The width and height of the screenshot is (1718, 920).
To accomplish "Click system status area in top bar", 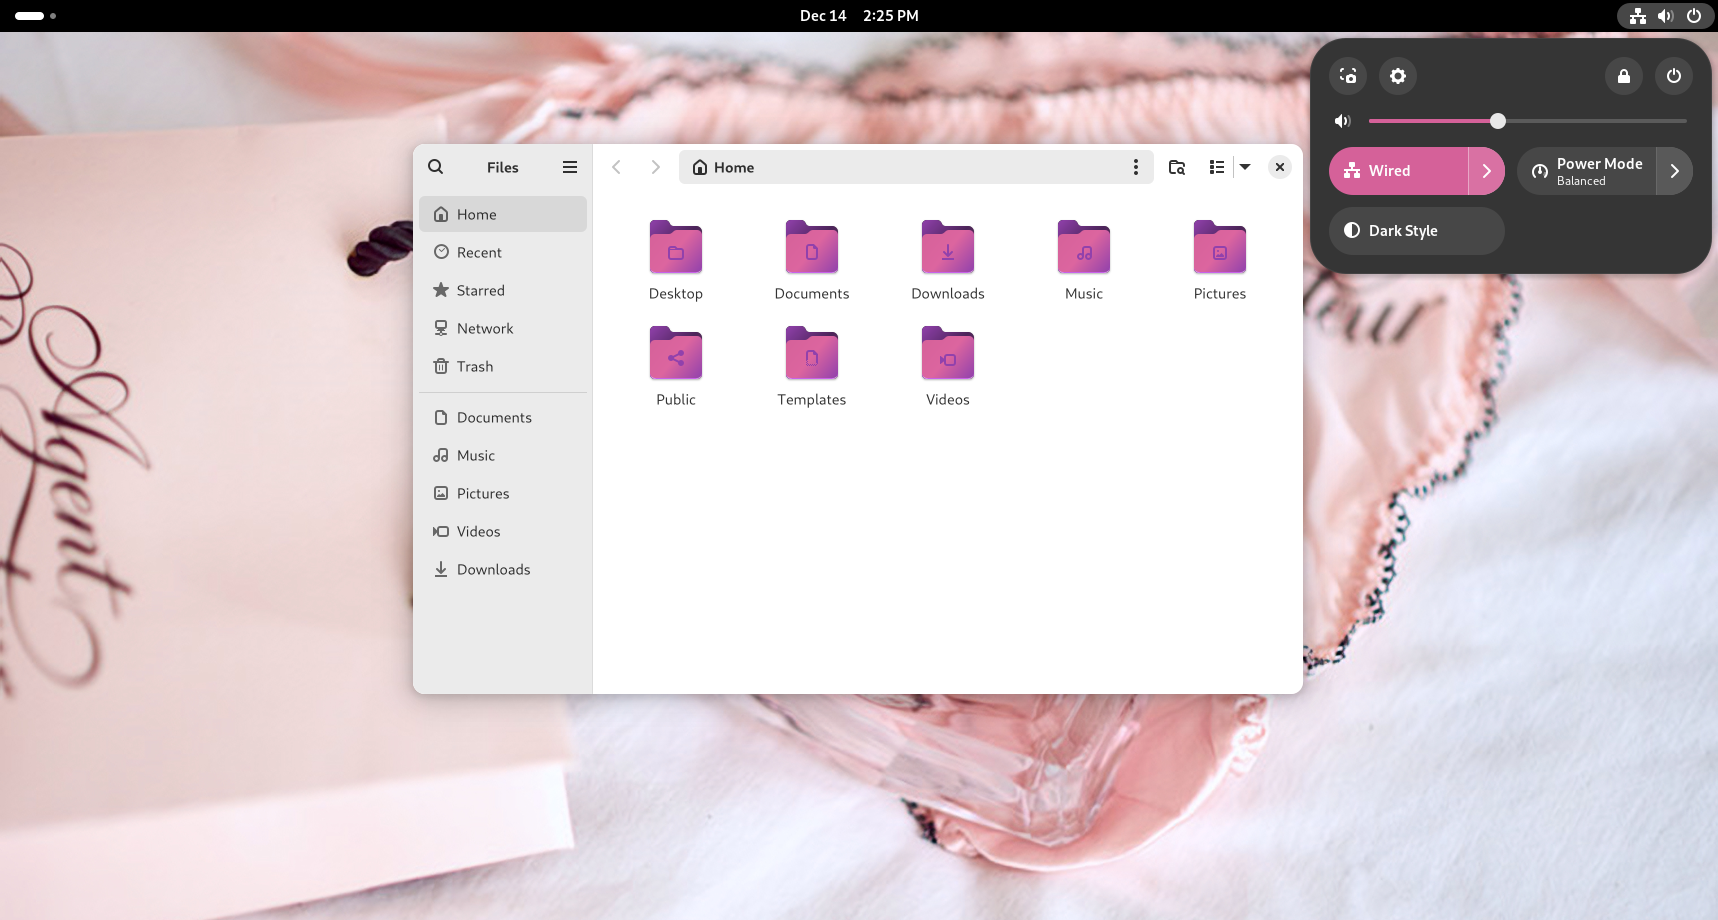I will pos(1665,16).
